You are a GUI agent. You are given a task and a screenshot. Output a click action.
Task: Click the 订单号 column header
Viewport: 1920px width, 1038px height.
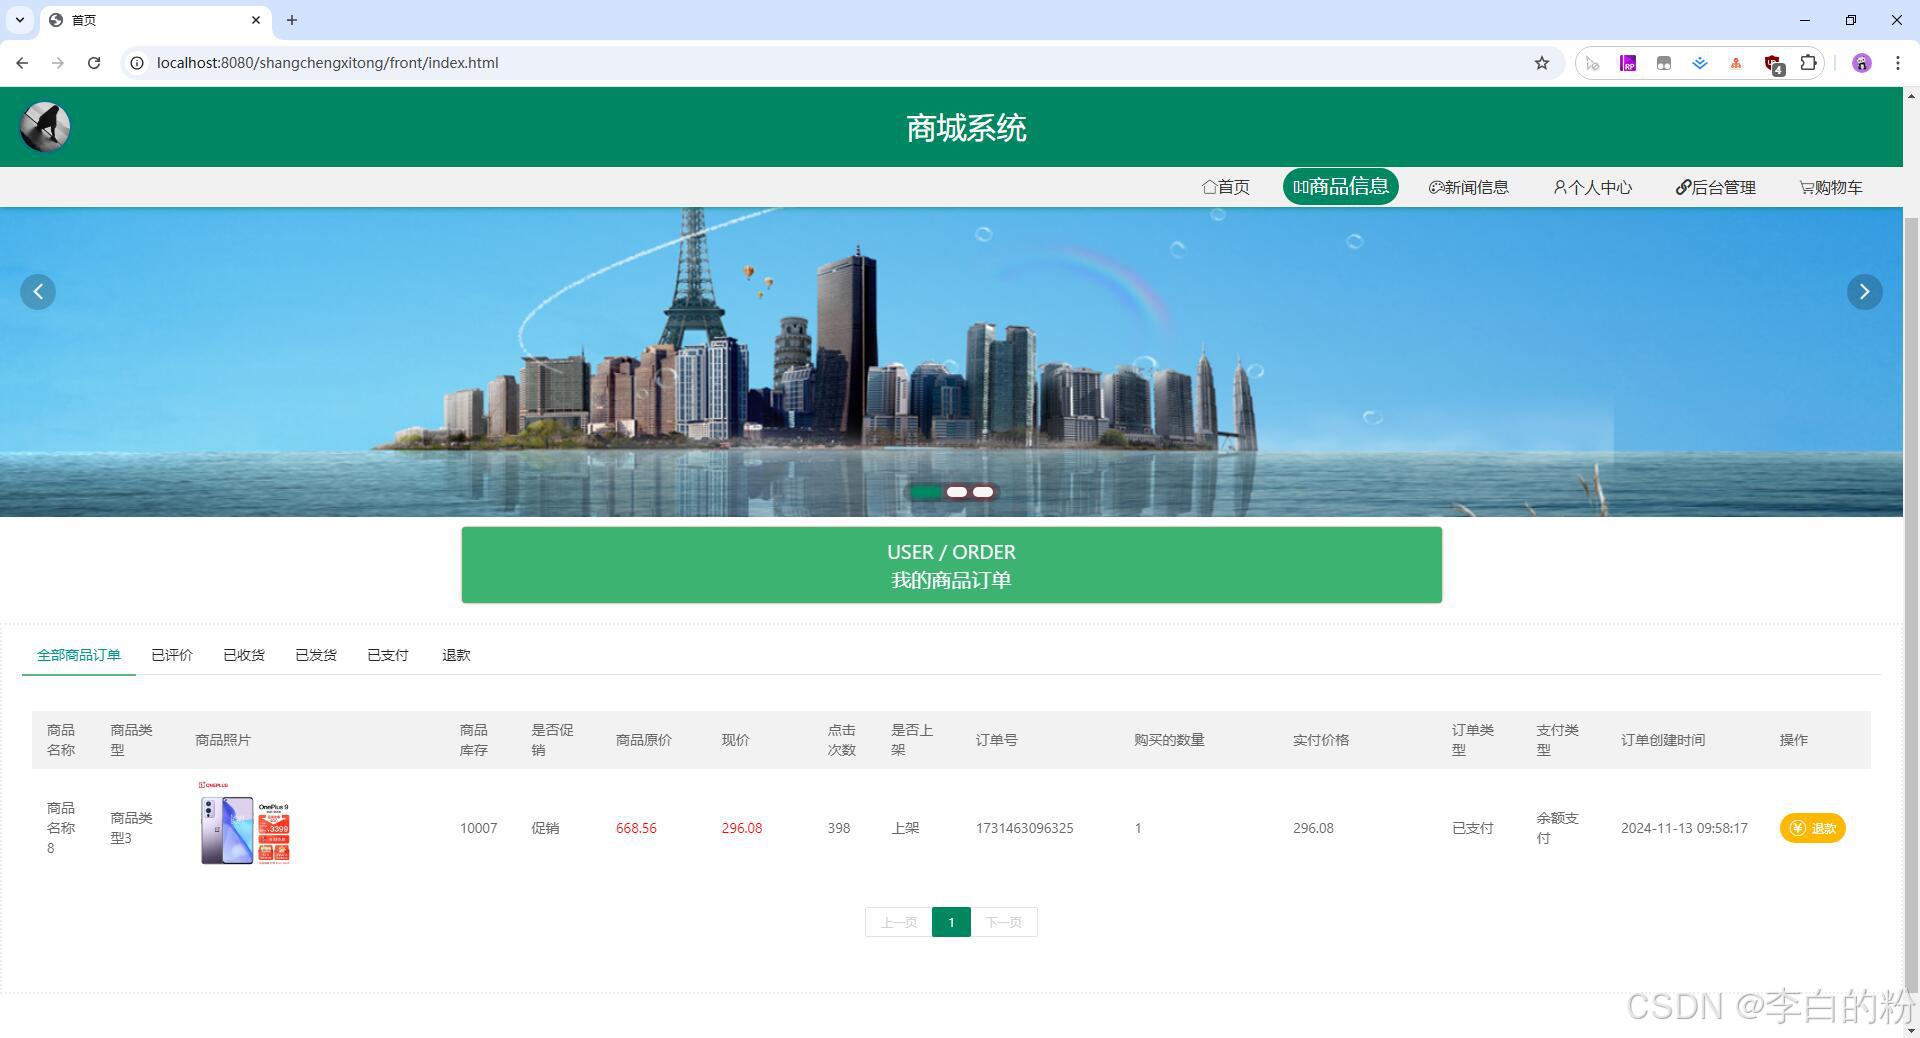tap(997, 740)
